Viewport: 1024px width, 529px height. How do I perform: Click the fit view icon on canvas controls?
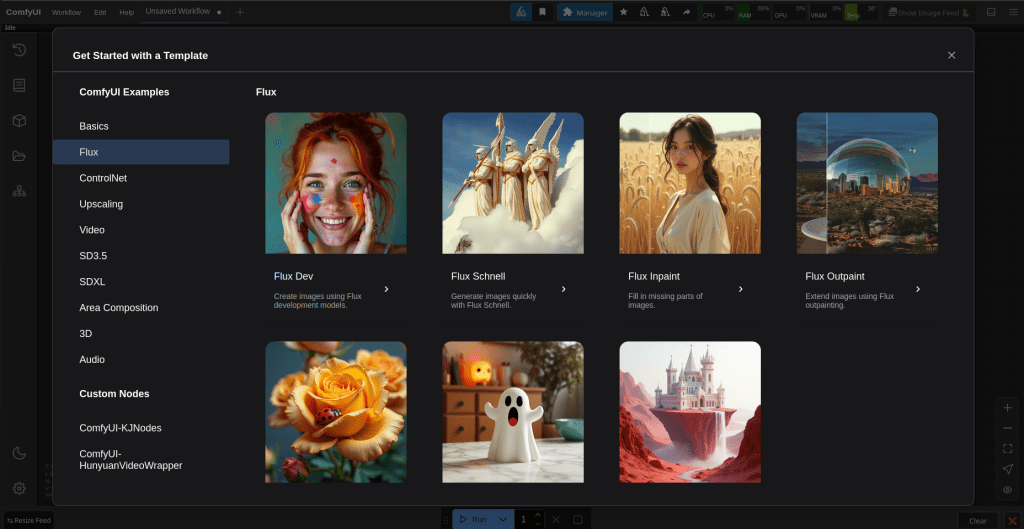[x=1007, y=448]
